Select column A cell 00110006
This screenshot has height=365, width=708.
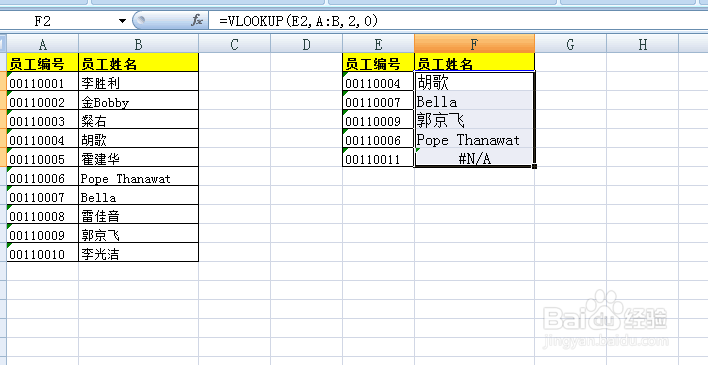click(x=42, y=176)
